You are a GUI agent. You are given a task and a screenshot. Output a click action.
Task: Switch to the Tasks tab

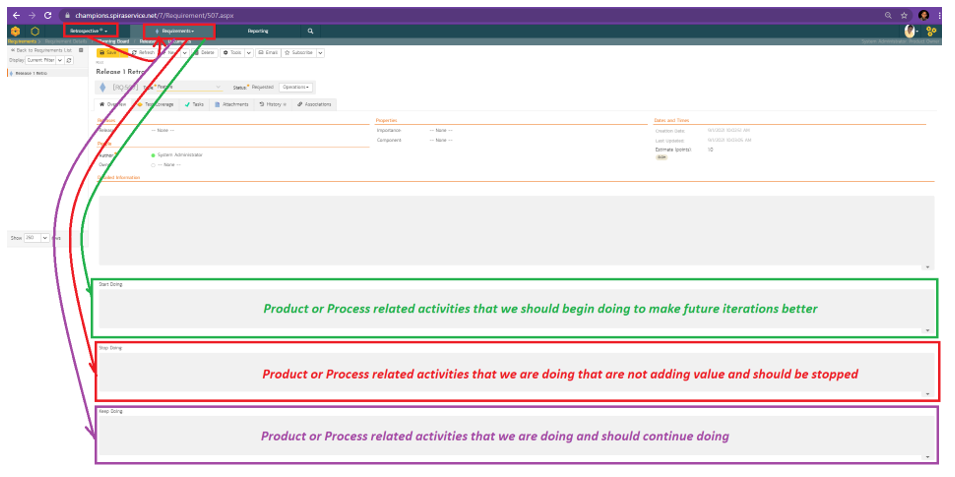coord(194,104)
